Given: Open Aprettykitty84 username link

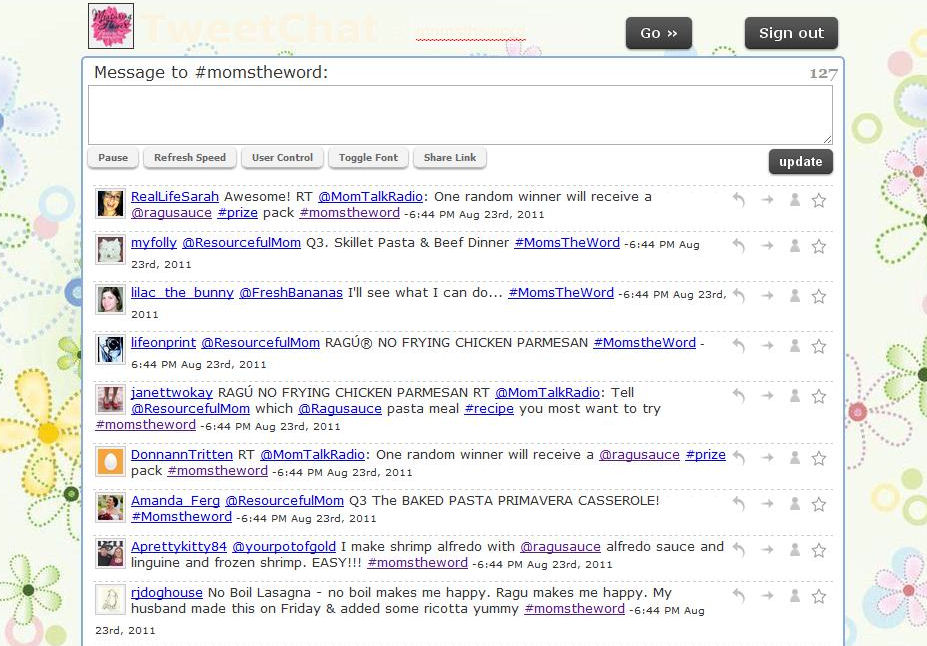Looking at the screenshot, I should pos(179,547).
